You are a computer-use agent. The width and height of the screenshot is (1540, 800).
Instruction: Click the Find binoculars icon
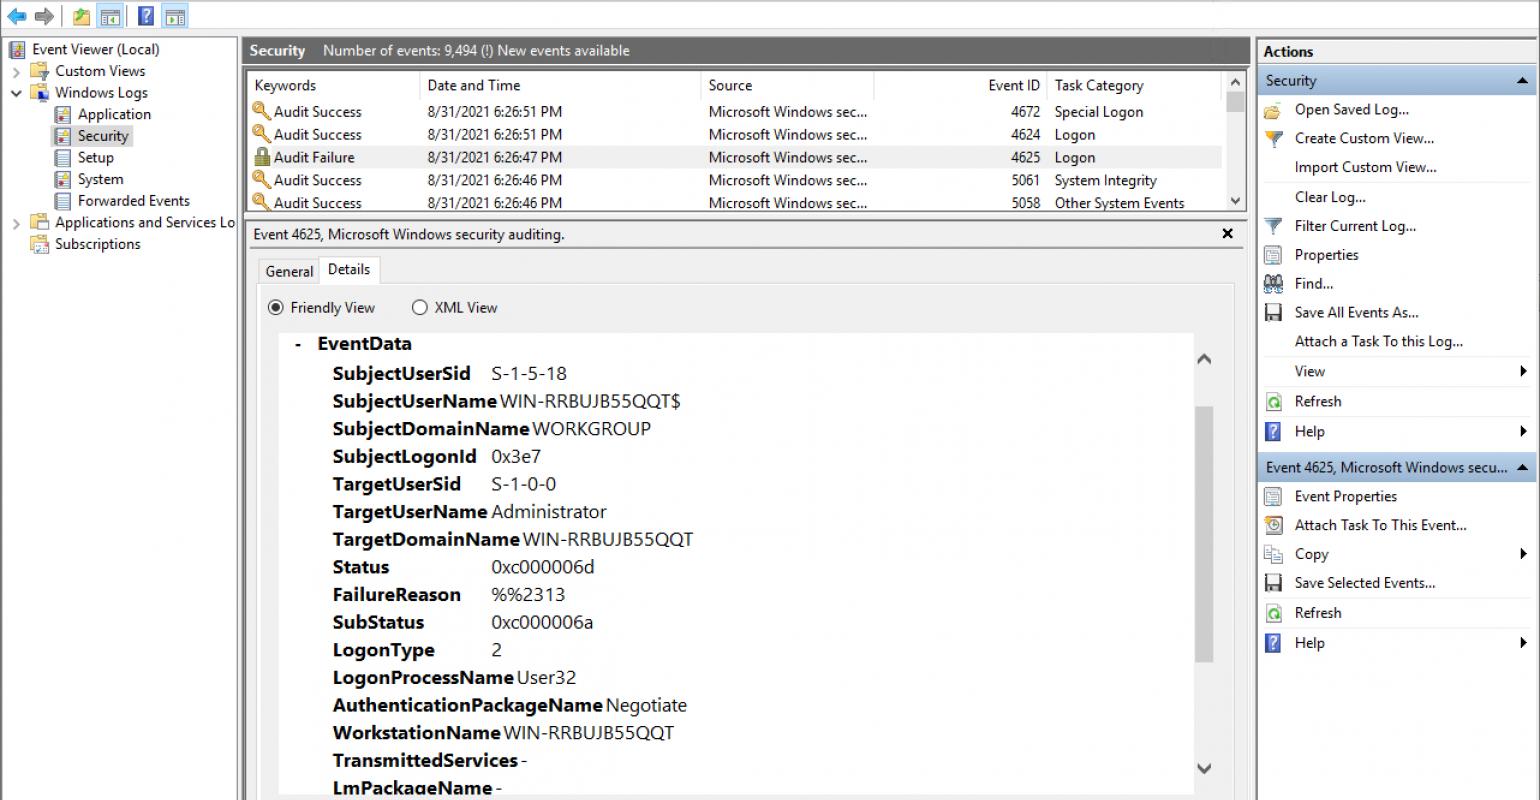tap(1273, 284)
